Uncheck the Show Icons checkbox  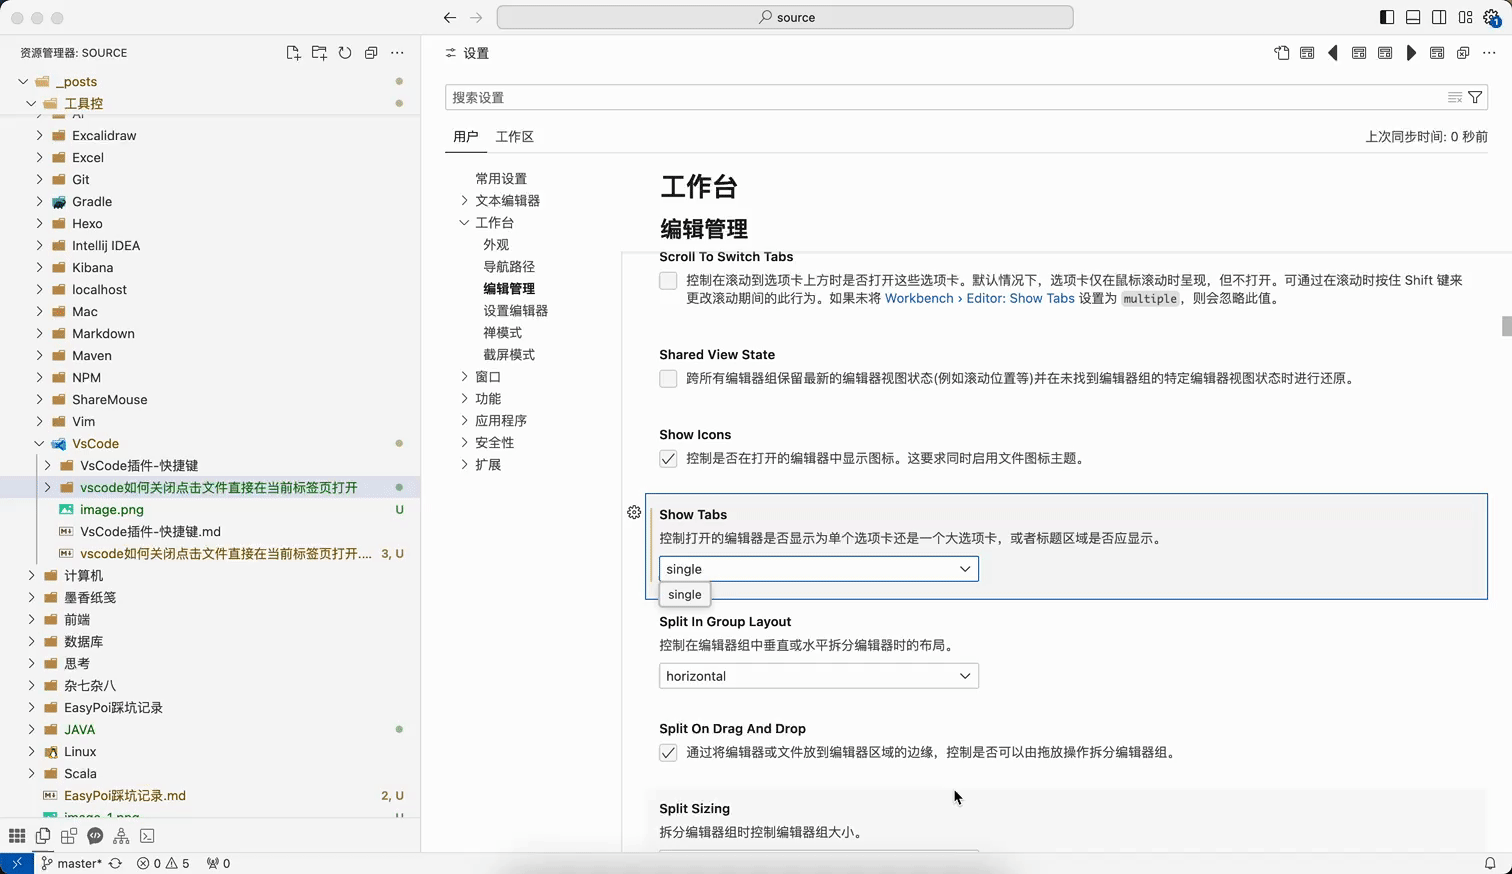click(668, 459)
